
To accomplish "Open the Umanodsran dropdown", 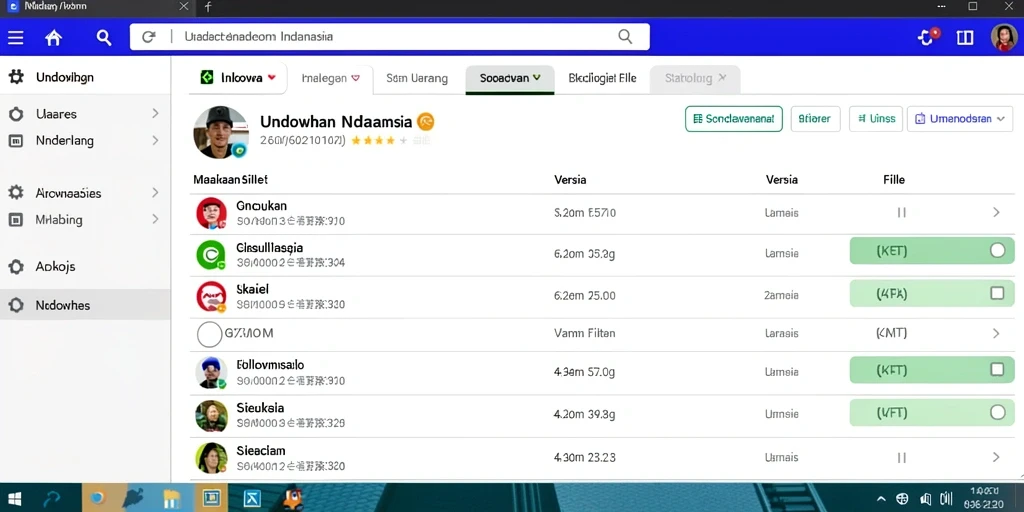I will pos(959,119).
